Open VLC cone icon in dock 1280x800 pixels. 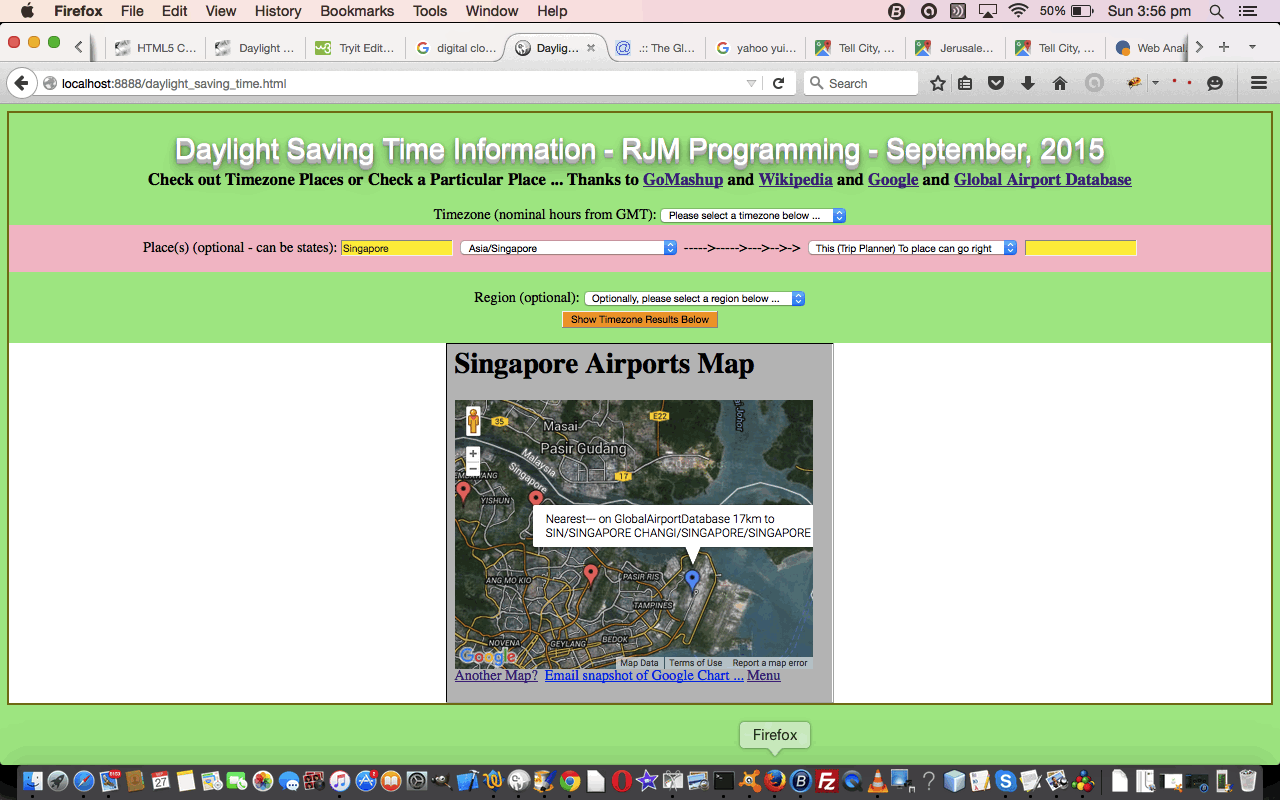(x=877, y=781)
